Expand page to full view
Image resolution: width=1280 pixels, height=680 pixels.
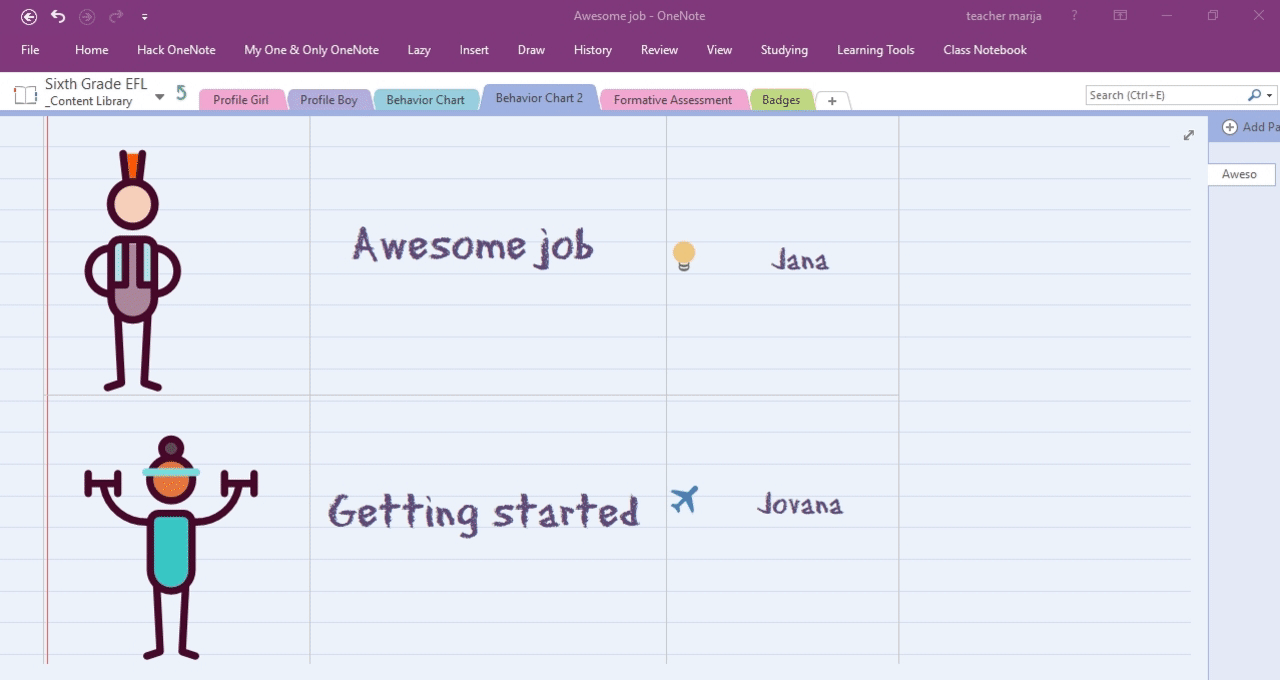coord(1188,135)
